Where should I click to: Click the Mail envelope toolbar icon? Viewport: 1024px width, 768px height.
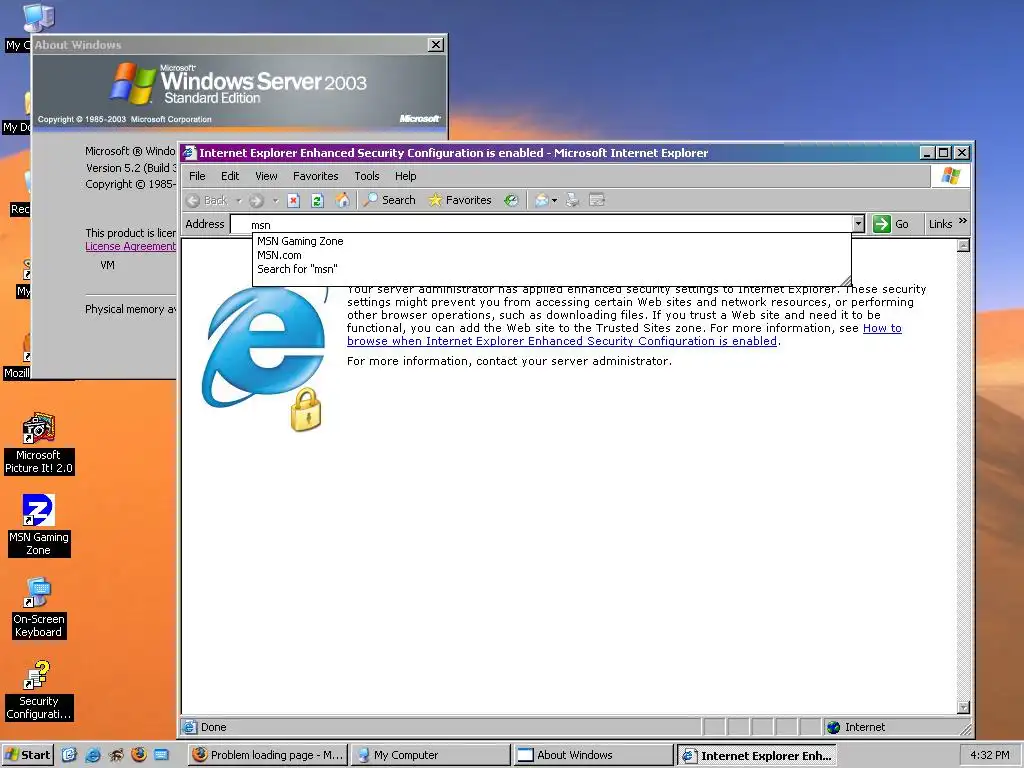click(541, 200)
